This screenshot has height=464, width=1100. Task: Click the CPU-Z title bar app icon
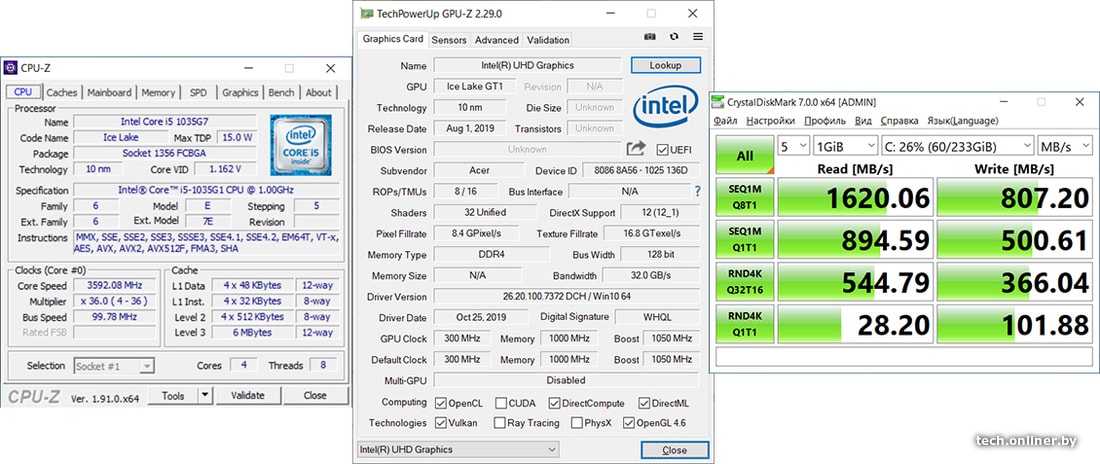[11, 68]
